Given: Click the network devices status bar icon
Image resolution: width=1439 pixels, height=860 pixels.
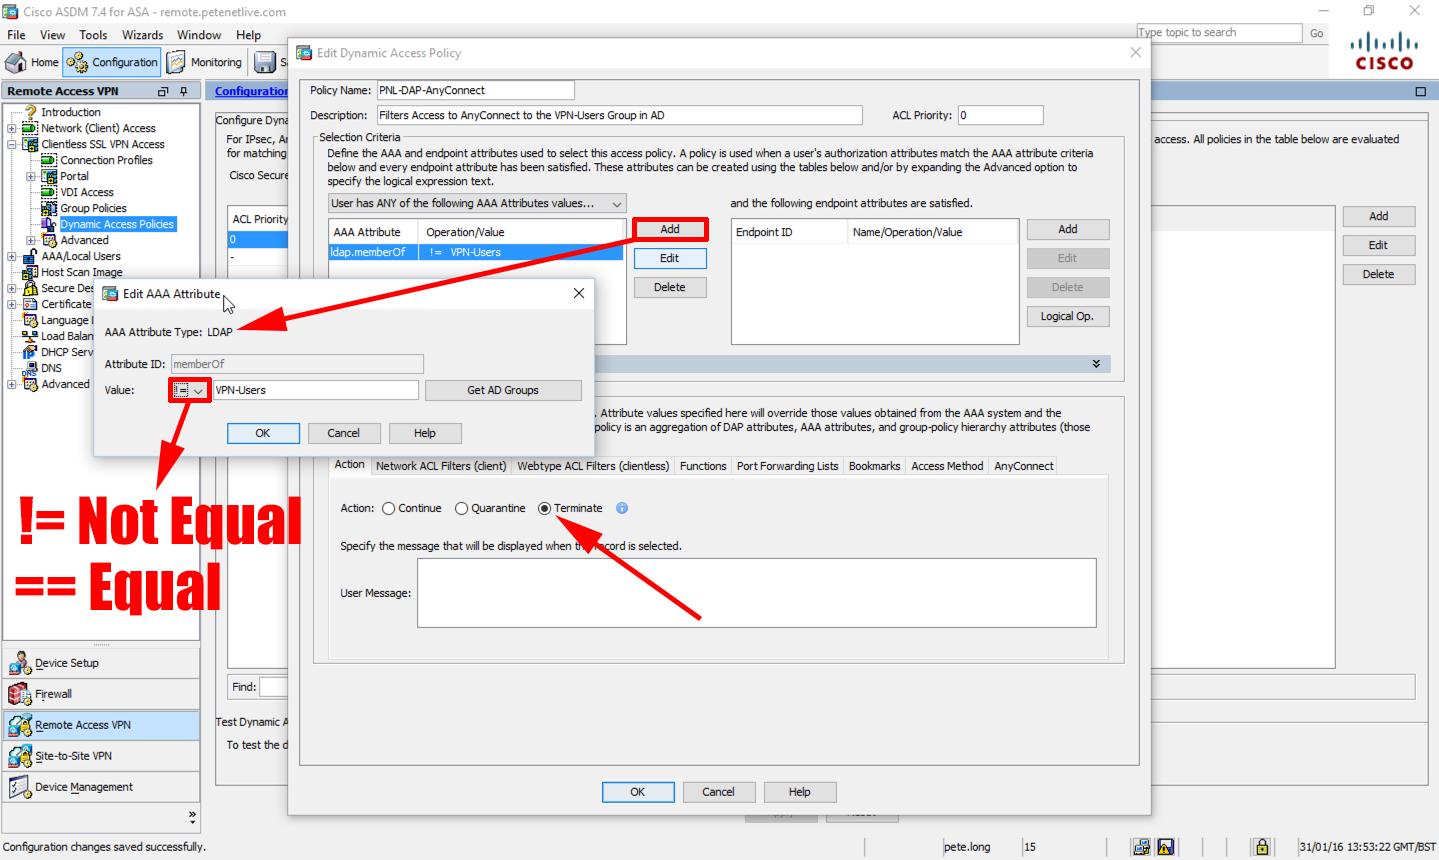Looking at the screenshot, I should 1141,847.
